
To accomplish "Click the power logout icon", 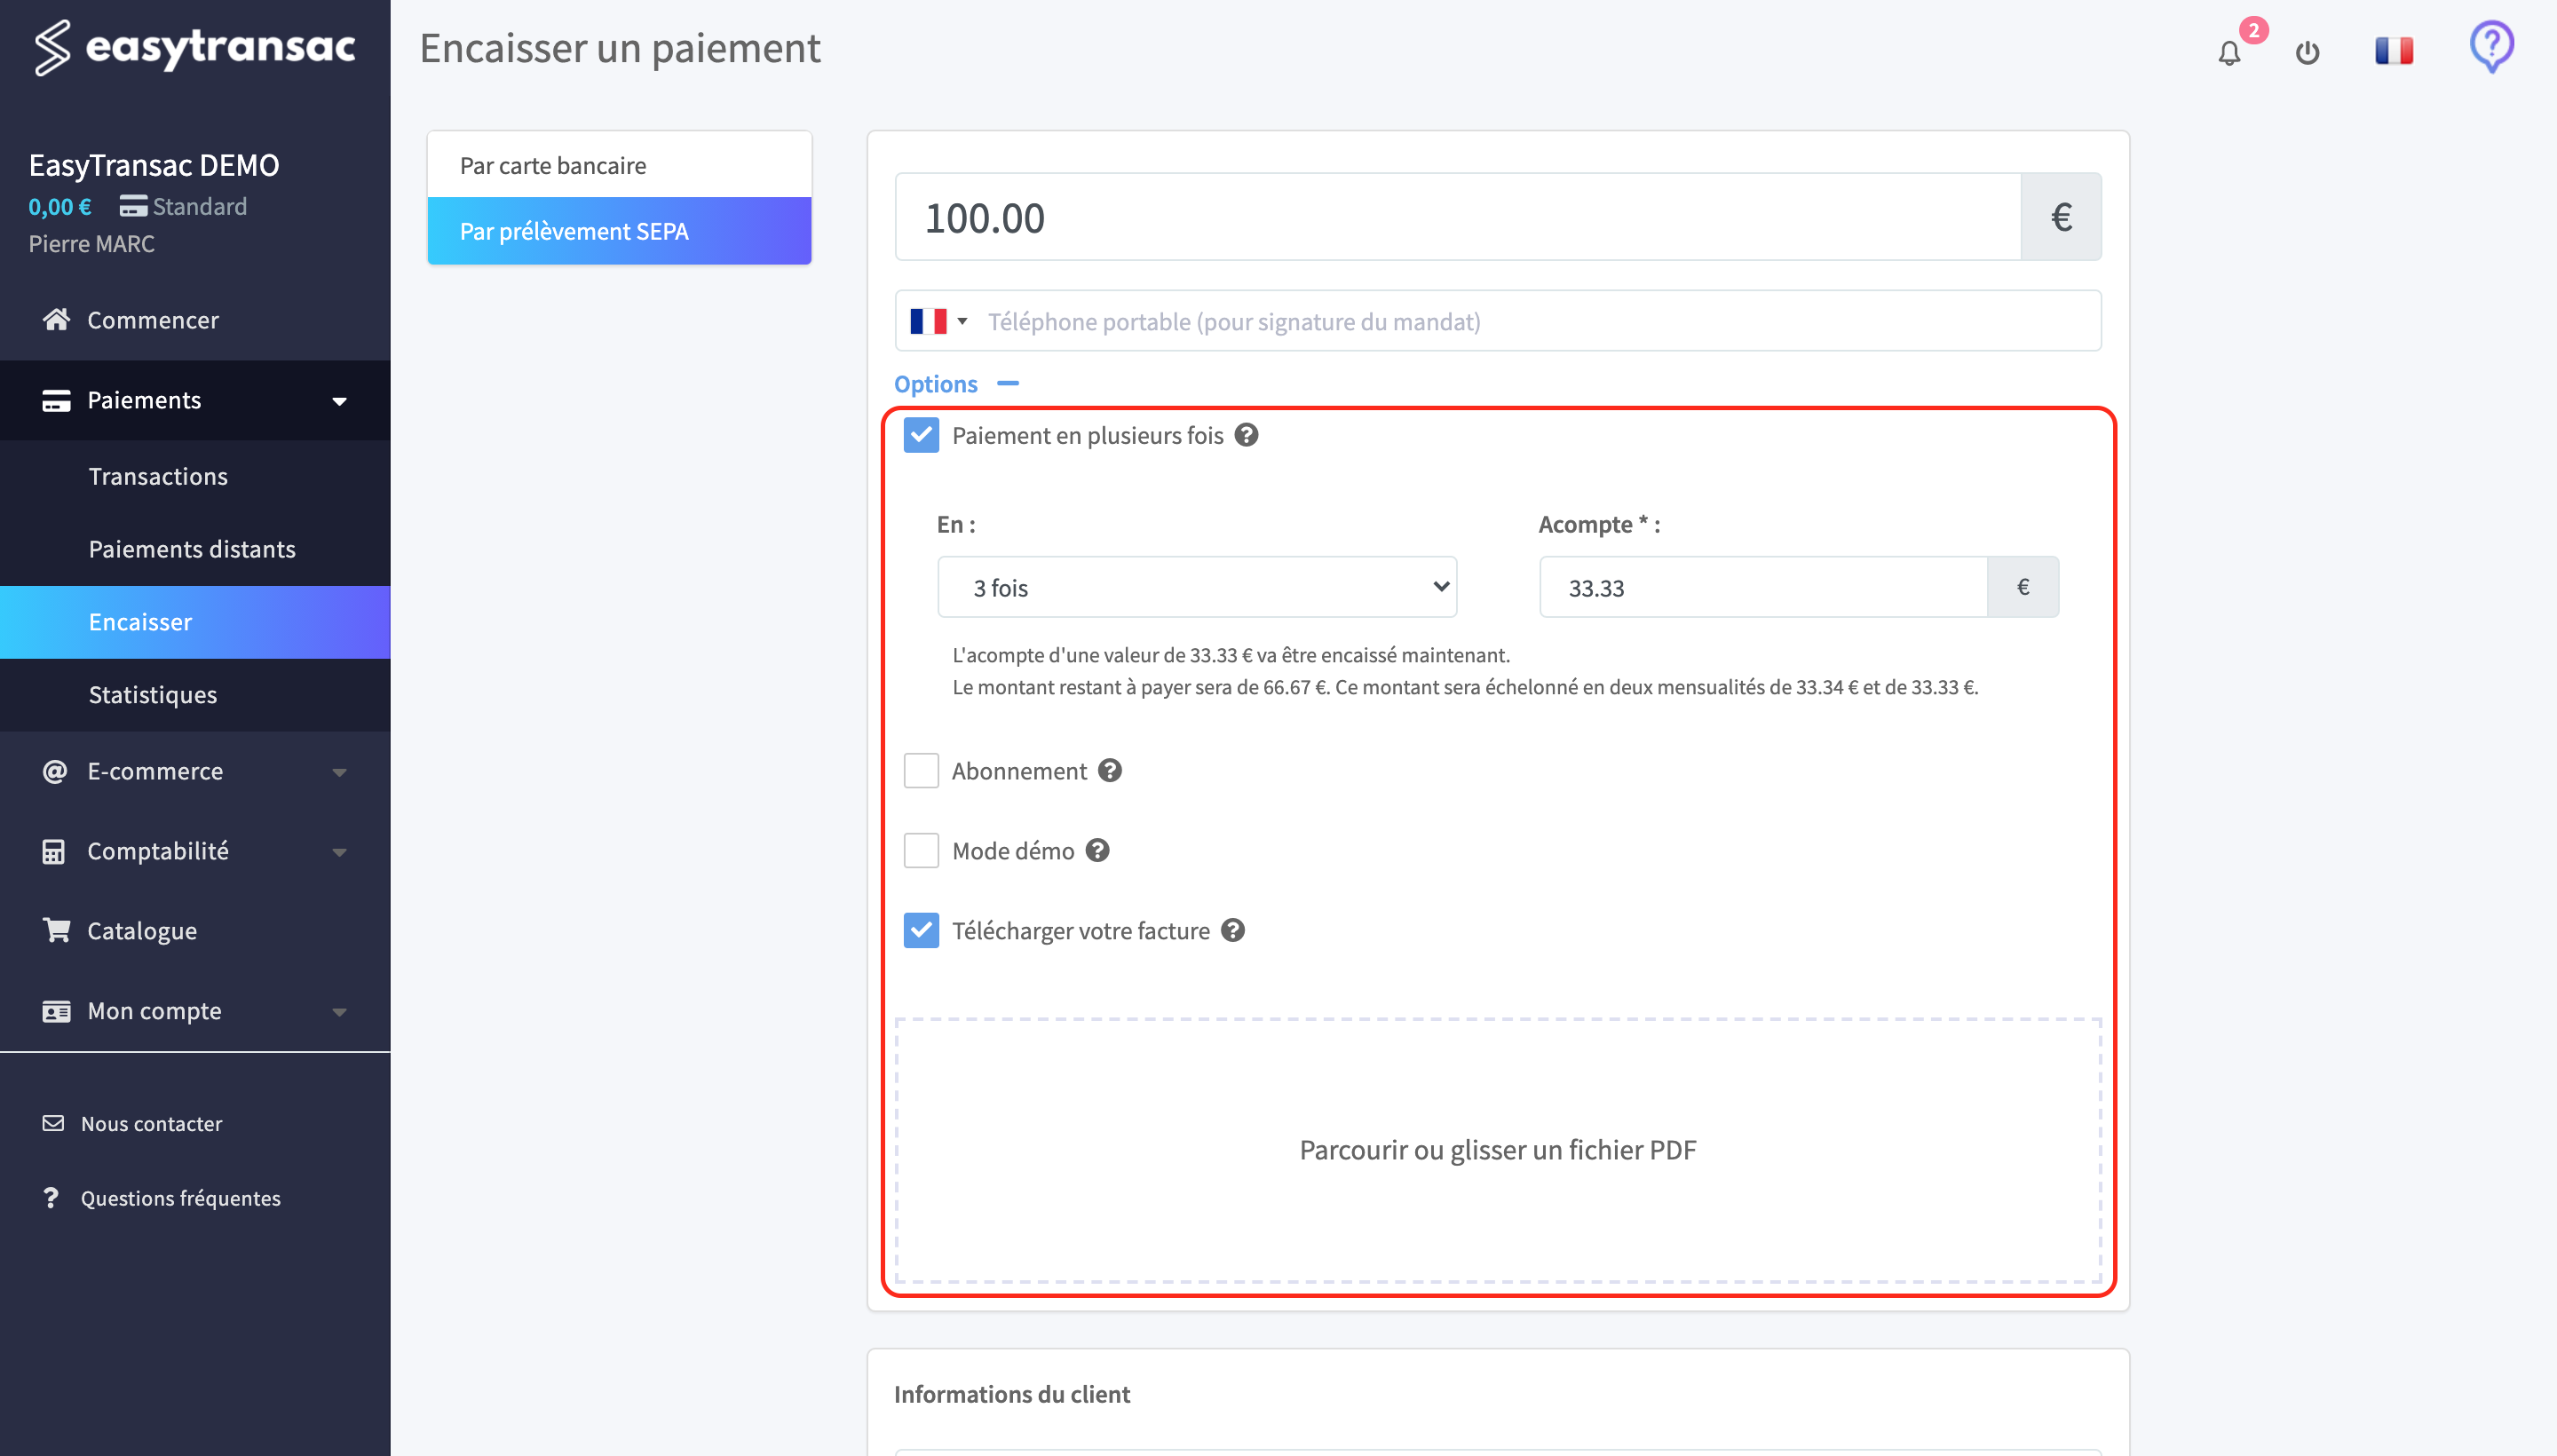I will pos(2307,52).
